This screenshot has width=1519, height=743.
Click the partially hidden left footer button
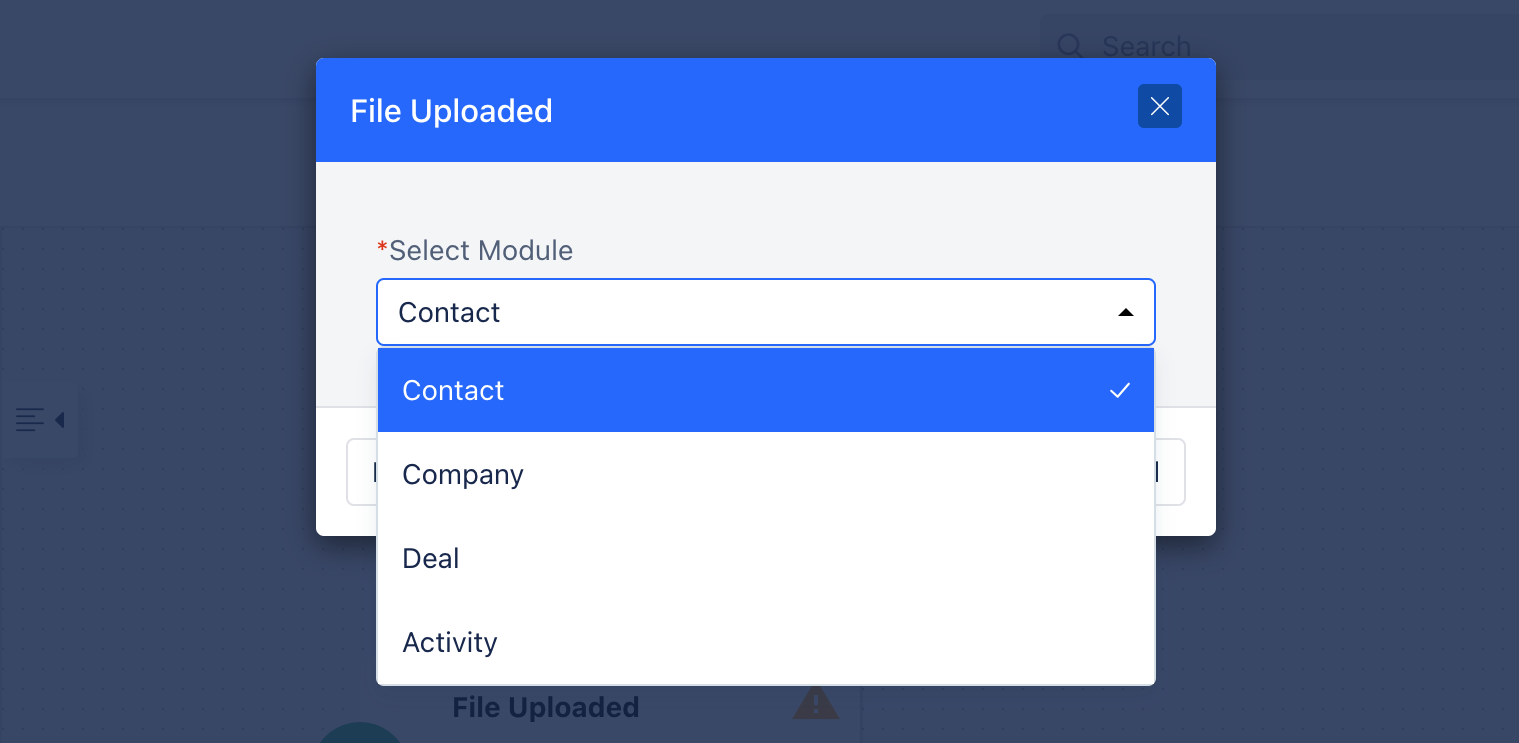pos(361,472)
